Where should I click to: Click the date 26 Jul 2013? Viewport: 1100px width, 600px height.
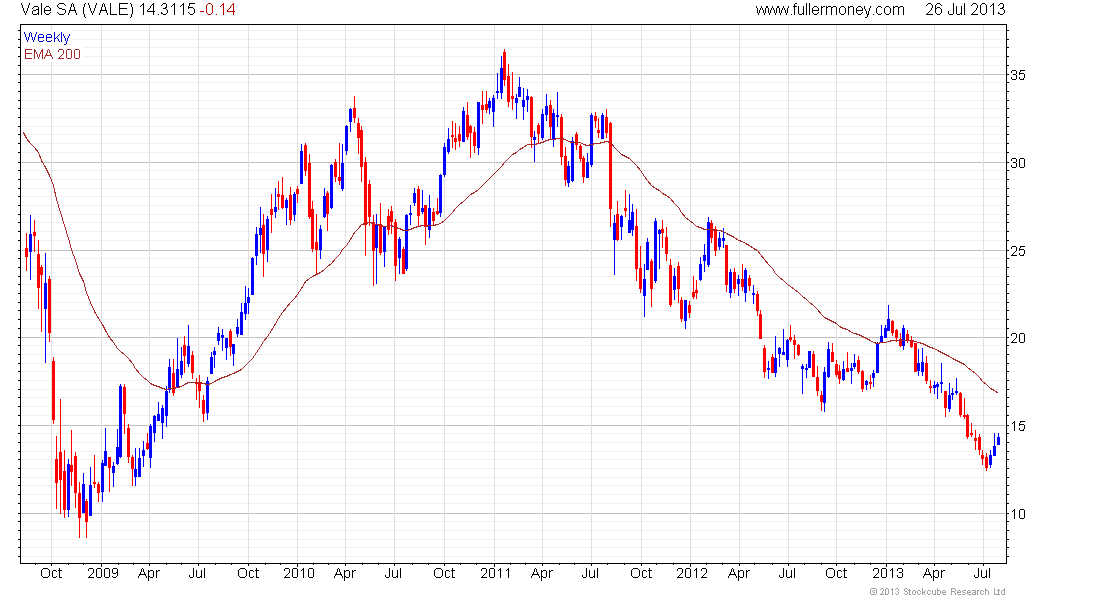tap(965, 10)
